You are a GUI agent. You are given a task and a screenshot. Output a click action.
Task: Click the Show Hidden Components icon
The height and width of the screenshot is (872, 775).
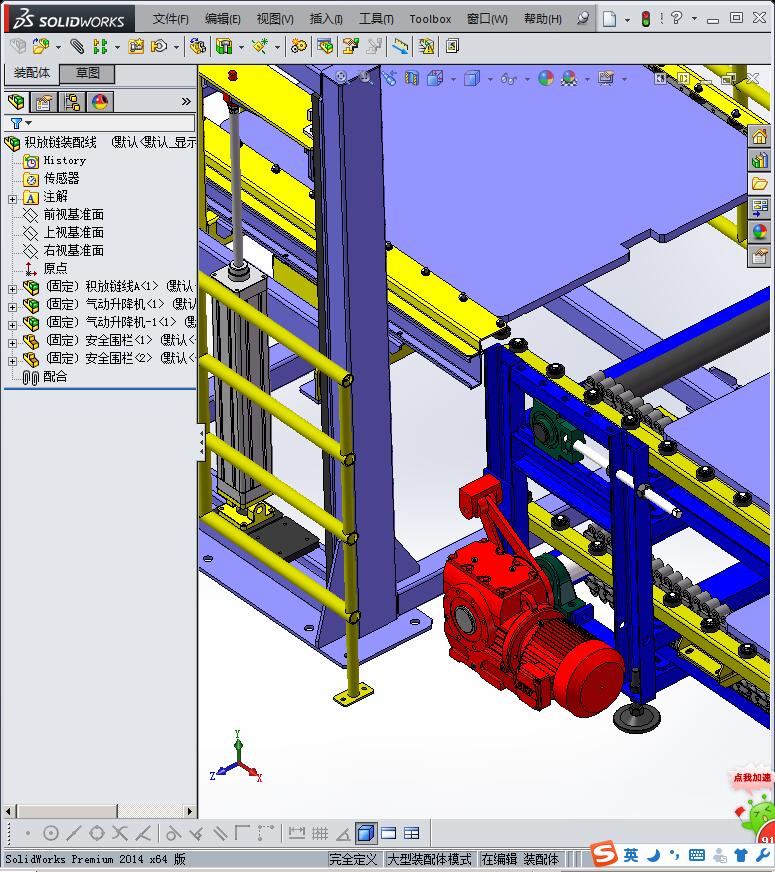[197, 46]
